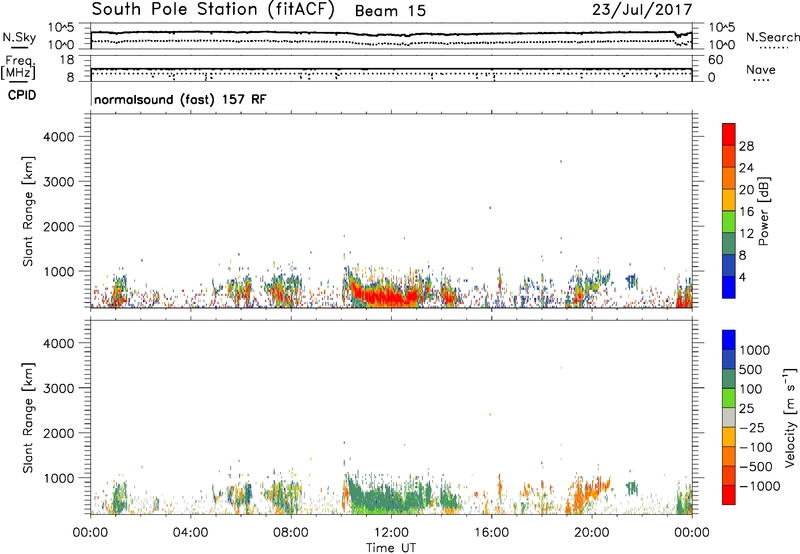Click 'normalsound (fast) 157 RF' text

(x=180, y=99)
